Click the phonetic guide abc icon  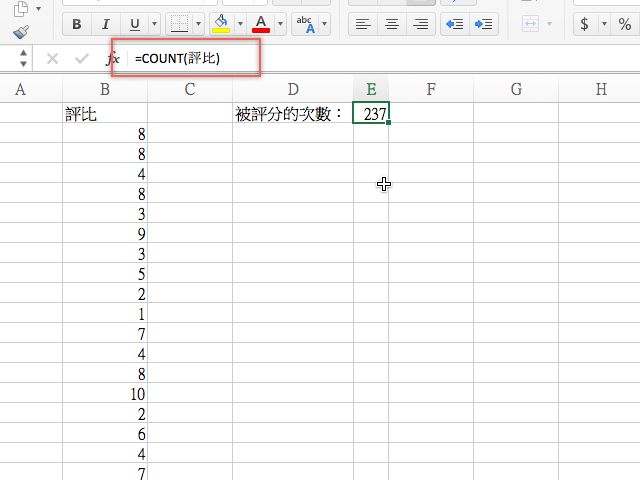pyautogui.click(x=306, y=24)
